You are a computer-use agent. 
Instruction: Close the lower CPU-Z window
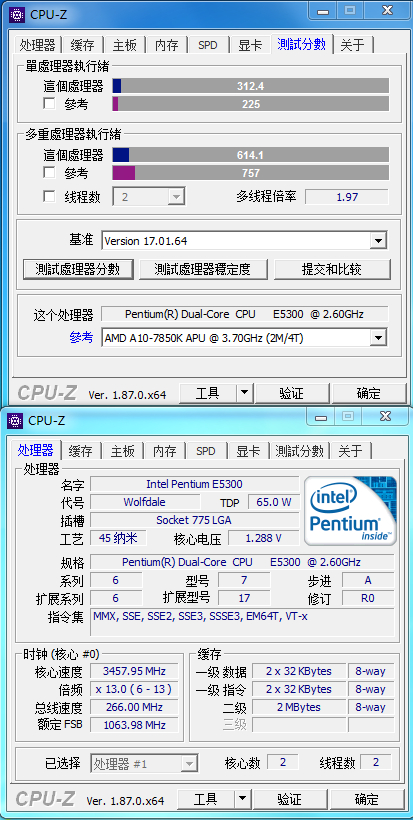pyautogui.click(x=386, y=416)
